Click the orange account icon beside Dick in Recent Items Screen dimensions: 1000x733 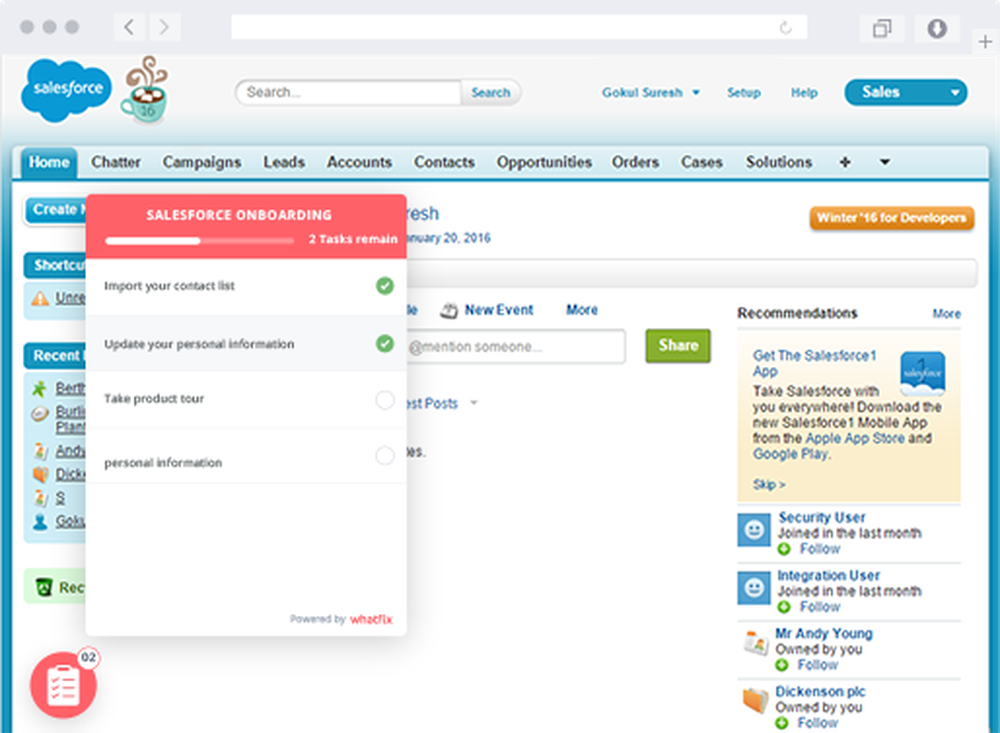(40, 475)
